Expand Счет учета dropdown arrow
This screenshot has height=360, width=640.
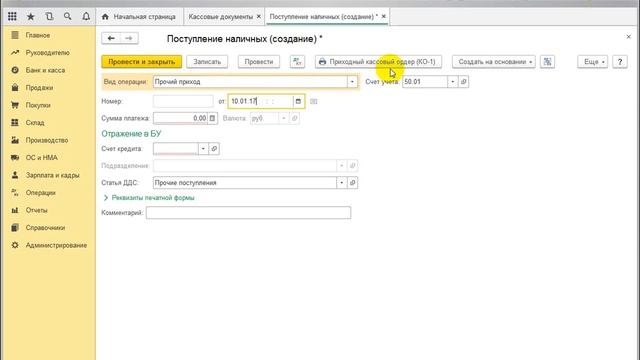[x=453, y=82]
